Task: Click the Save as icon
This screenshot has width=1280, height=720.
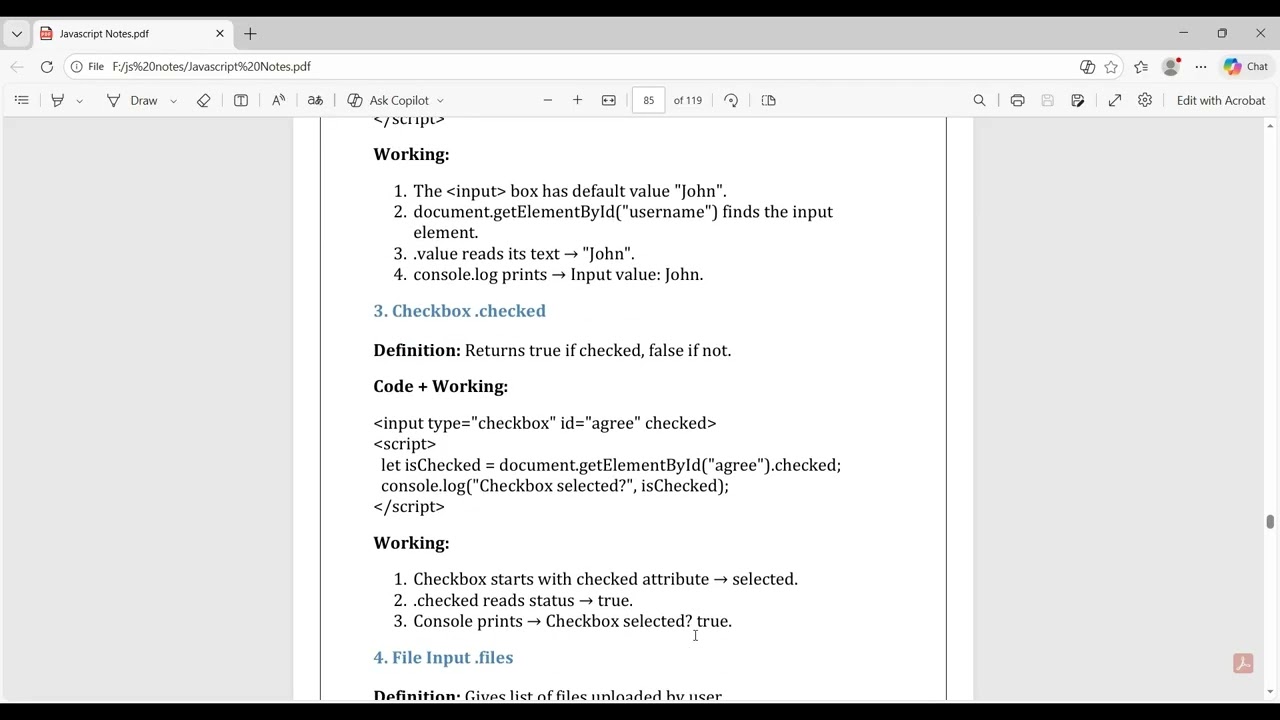Action: (x=1078, y=100)
